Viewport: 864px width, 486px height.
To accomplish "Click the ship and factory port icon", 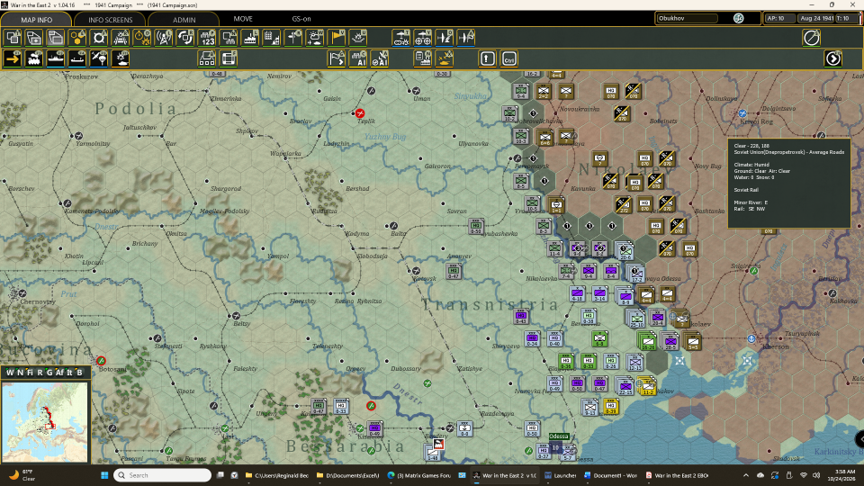I will coord(250,37).
